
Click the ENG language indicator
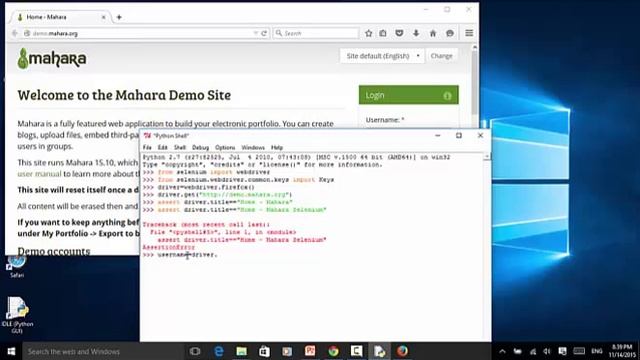(x=597, y=351)
